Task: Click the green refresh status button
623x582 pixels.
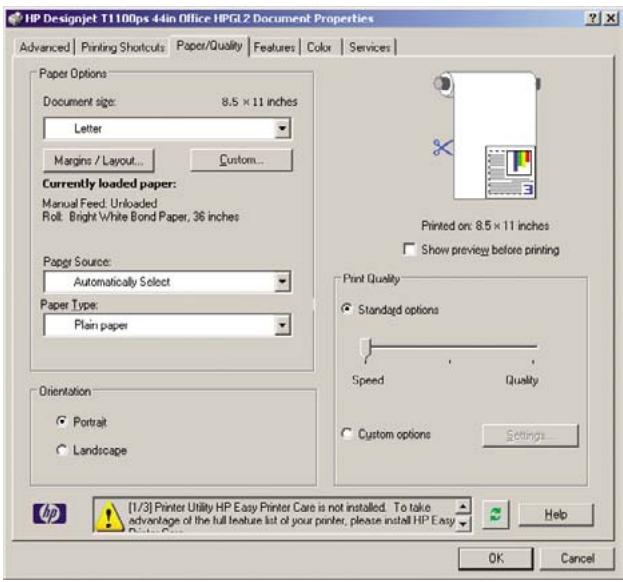Action: (x=495, y=514)
